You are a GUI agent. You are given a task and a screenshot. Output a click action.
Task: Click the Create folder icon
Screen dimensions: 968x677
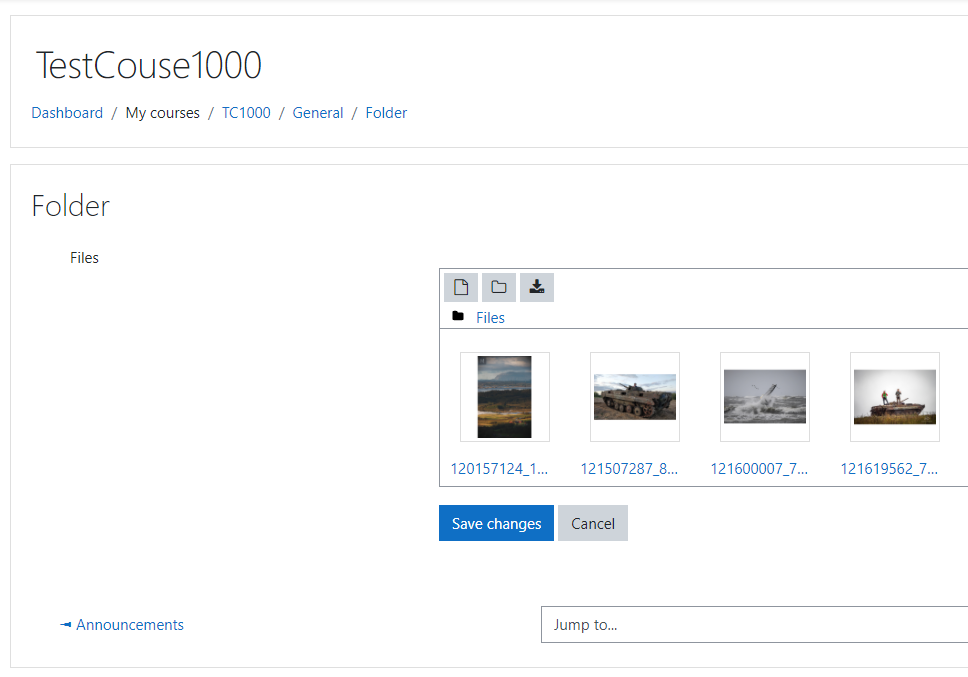pos(499,287)
